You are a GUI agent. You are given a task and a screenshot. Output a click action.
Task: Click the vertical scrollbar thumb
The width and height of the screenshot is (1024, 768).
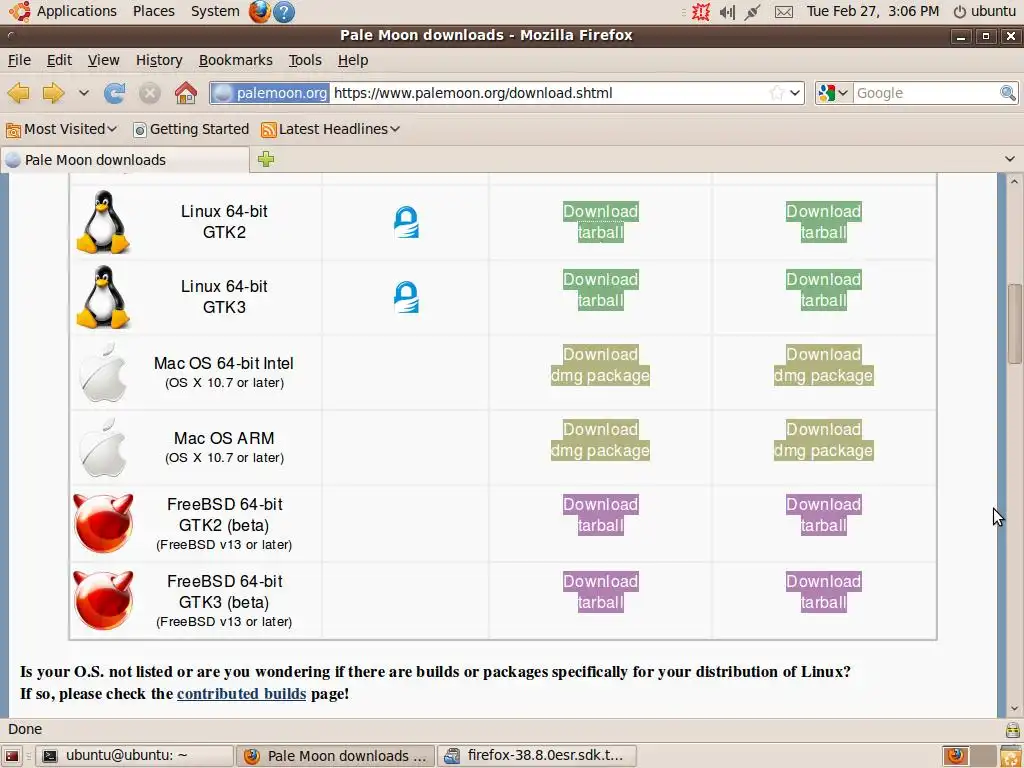coord(1014,323)
